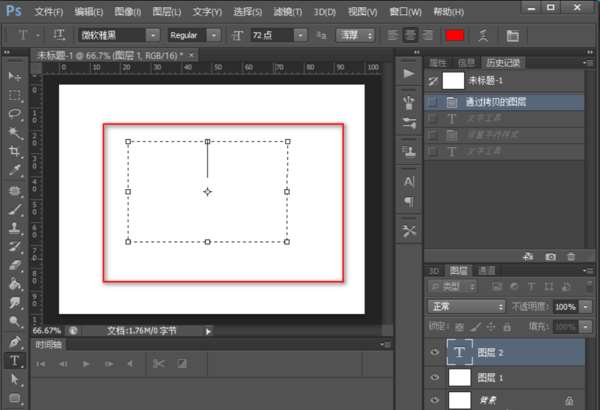
Task: Set history brush source to 未标题-1 snapshot
Action: point(433,81)
